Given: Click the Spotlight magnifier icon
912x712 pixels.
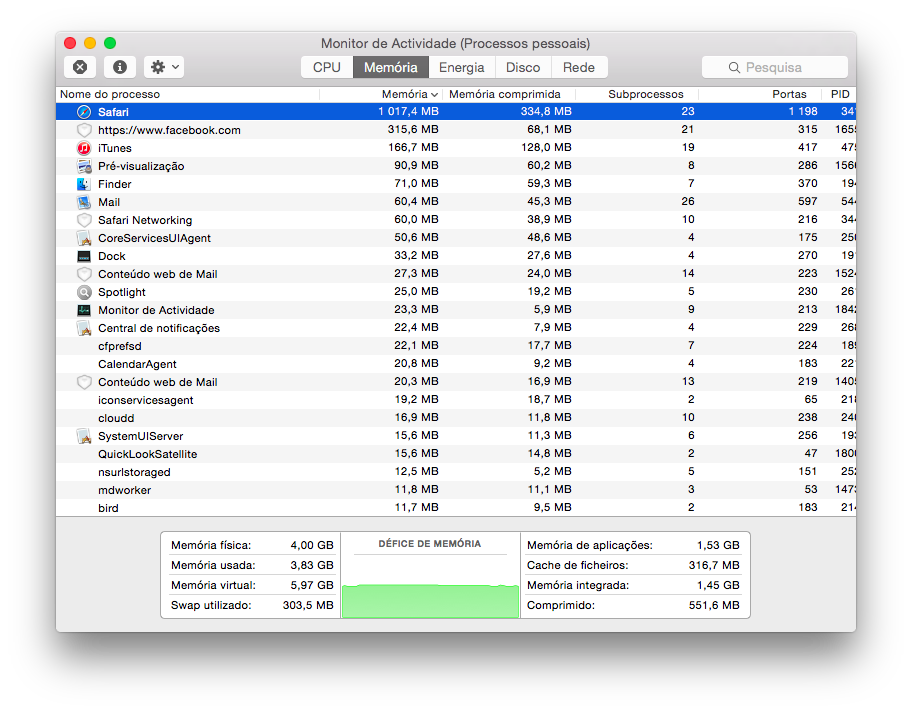Looking at the screenshot, I should tap(84, 292).
